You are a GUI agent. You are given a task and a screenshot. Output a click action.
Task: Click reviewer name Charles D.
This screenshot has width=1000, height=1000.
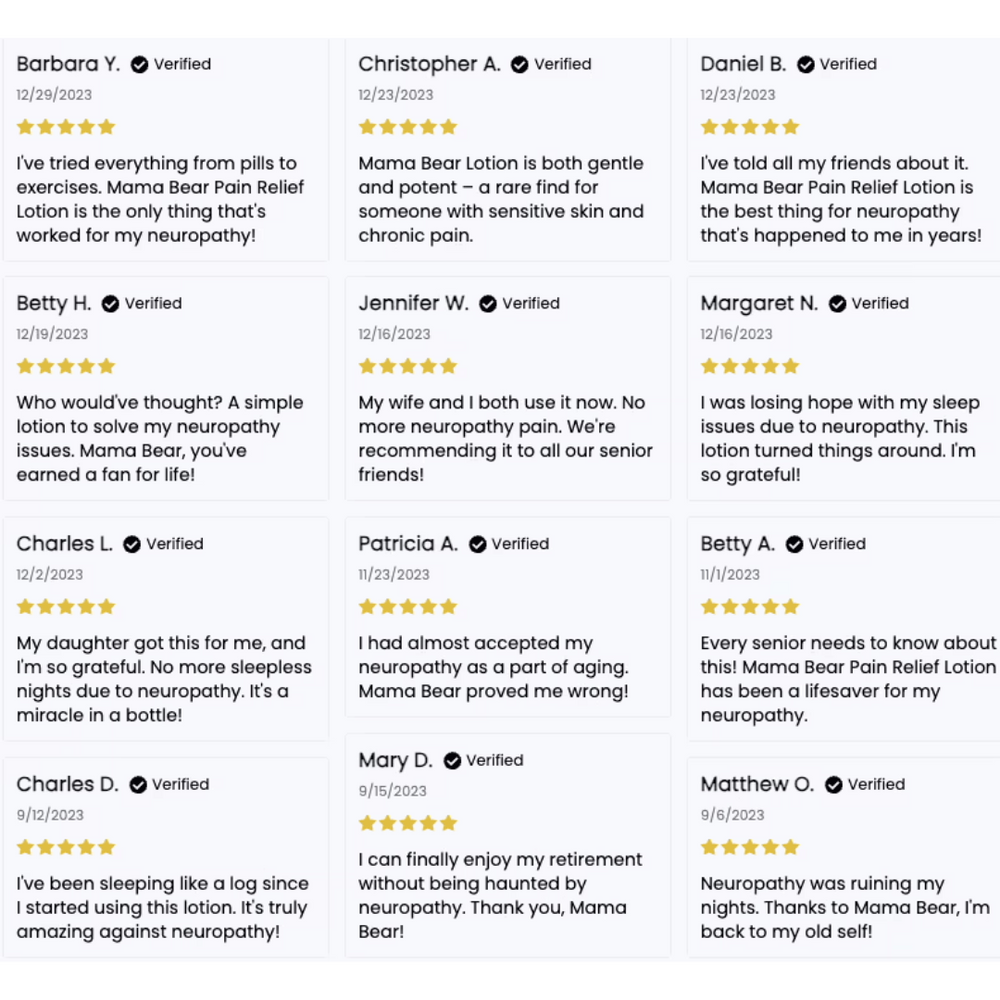(67, 785)
